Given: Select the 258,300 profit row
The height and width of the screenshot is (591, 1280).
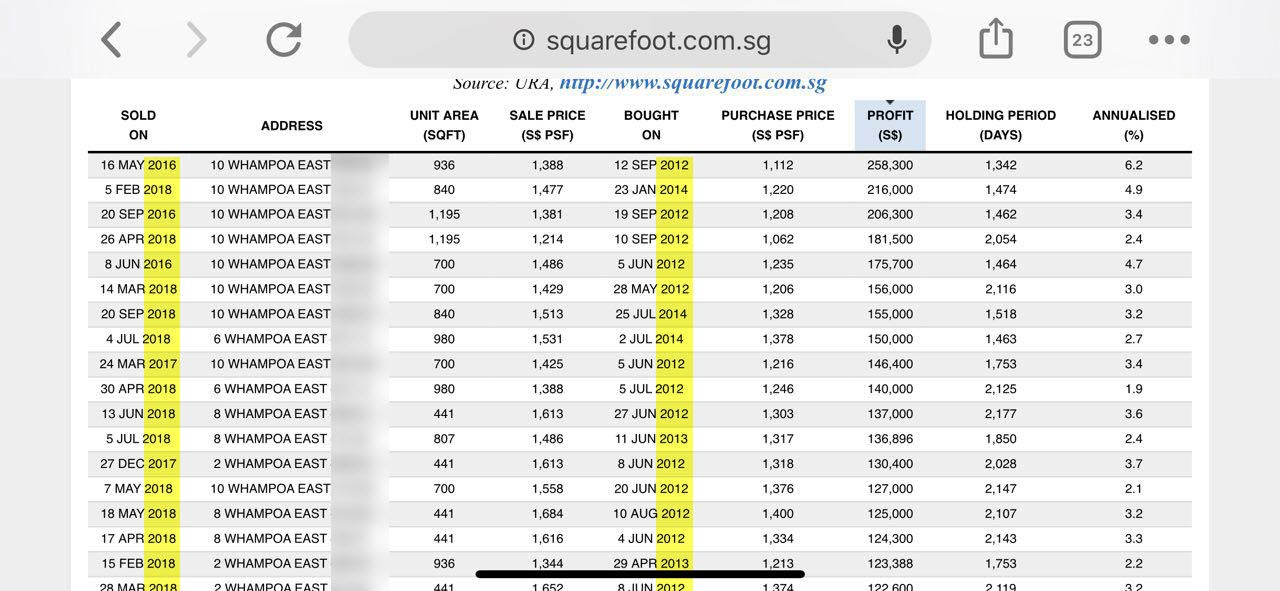Looking at the screenshot, I should tap(890, 165).
